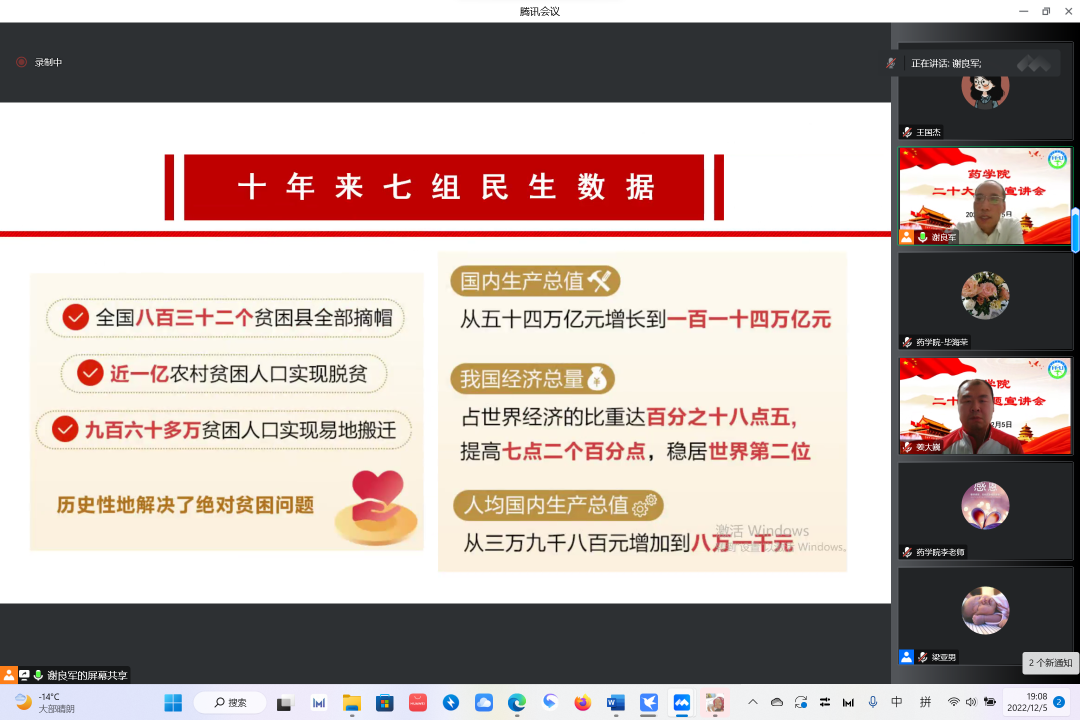This screenshot has height=720, width=1080.
Task: Click the muted microphone icon beside 正在讲话
Action: pyautogui.click(x=891, y=63)
